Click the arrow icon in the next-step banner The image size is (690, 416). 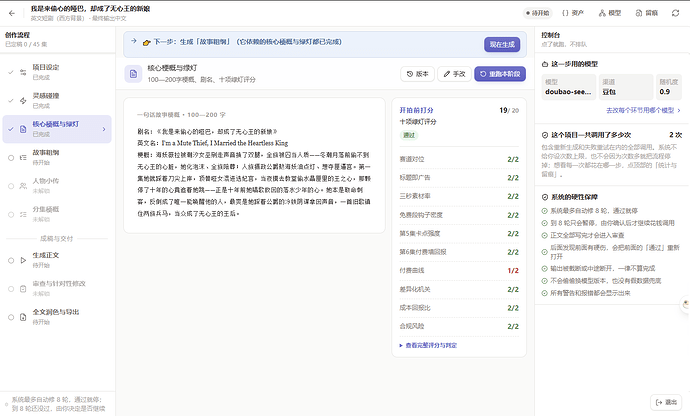pos(134,41)
